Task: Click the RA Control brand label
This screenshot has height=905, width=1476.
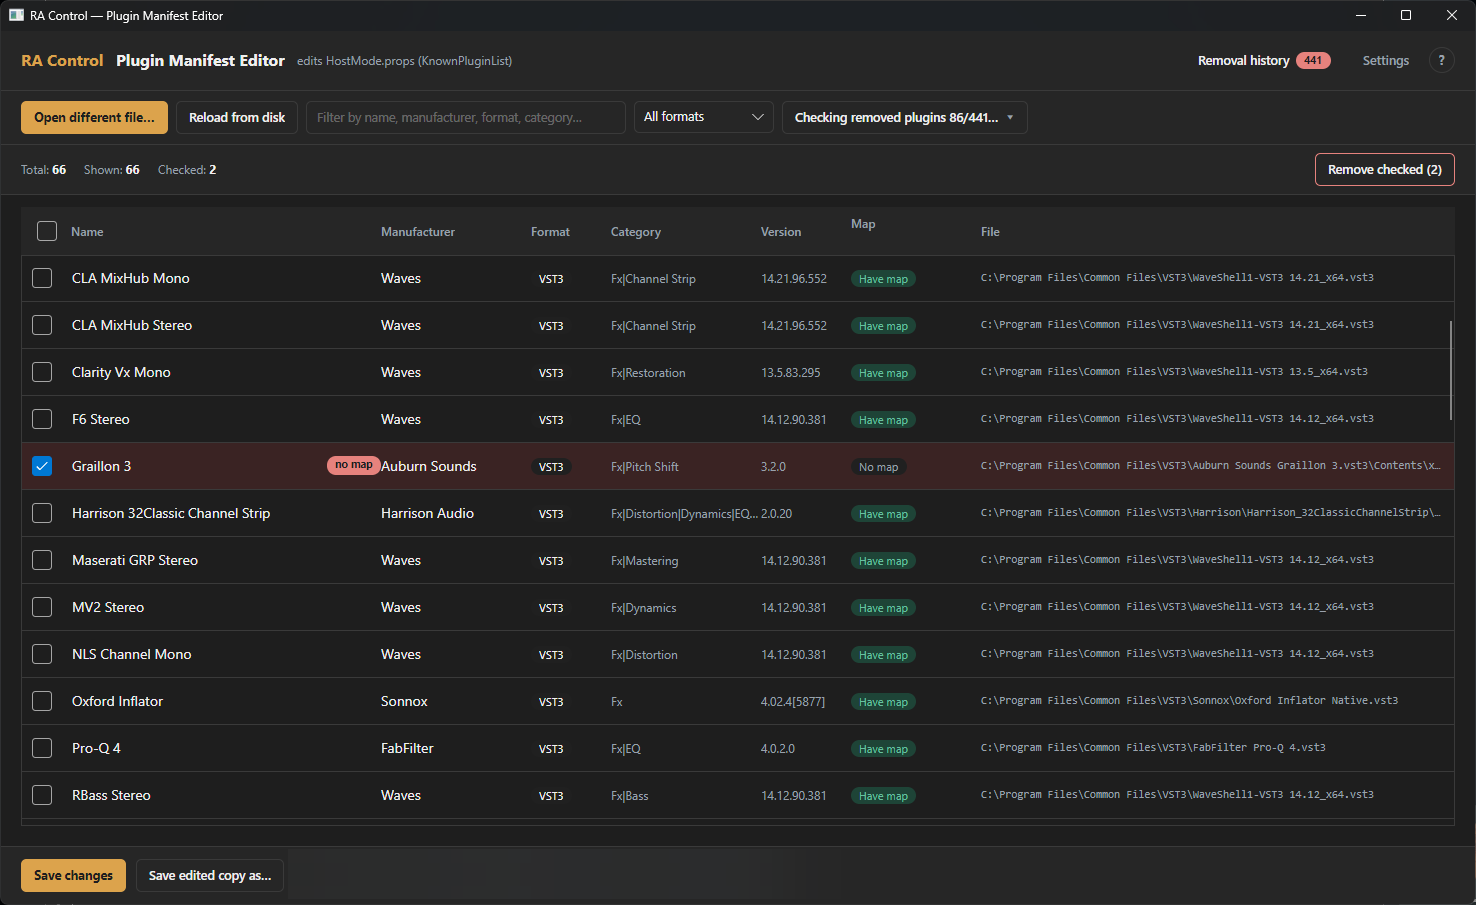Action: pos(62,60)
